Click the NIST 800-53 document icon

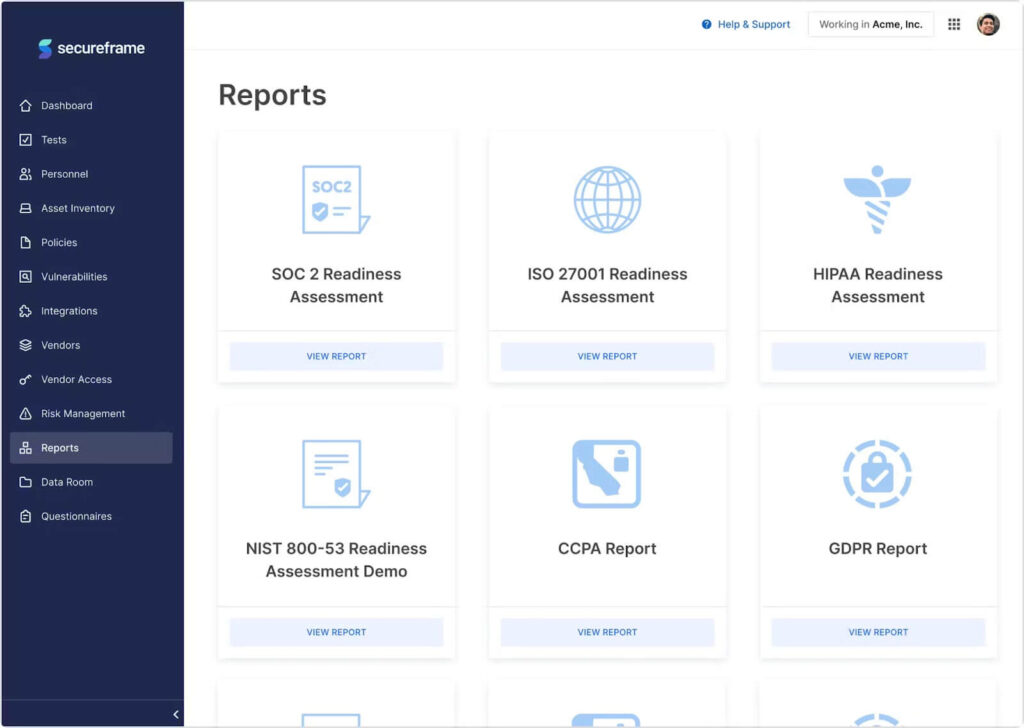click(x=336, y=474)
